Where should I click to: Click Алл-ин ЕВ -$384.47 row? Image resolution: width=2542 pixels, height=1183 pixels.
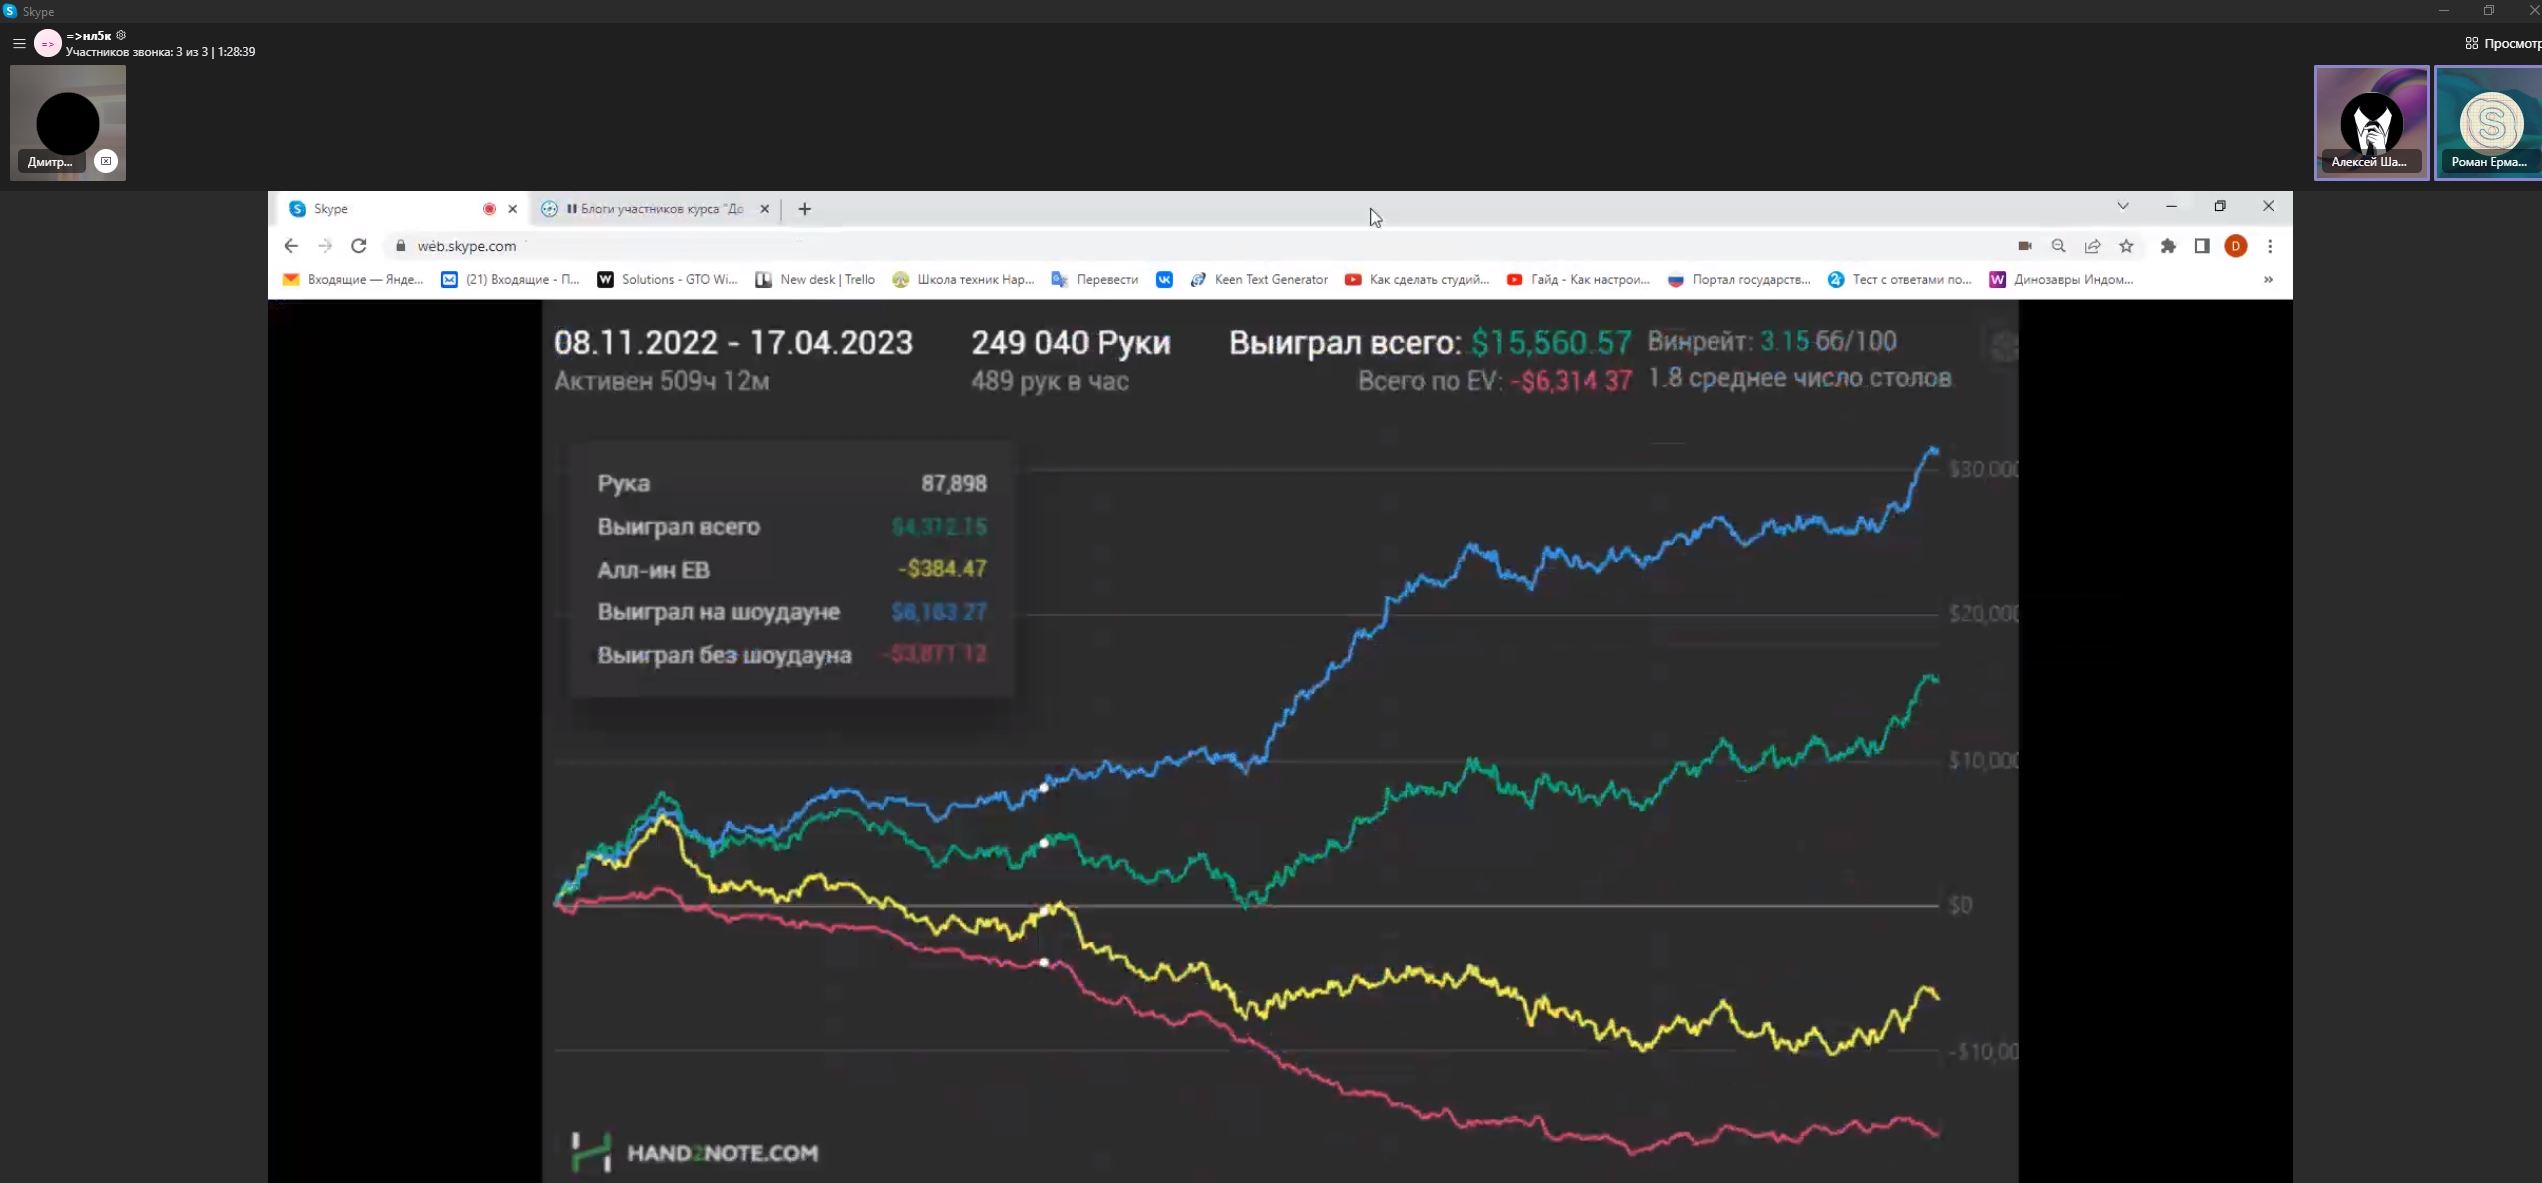point(792,570)
